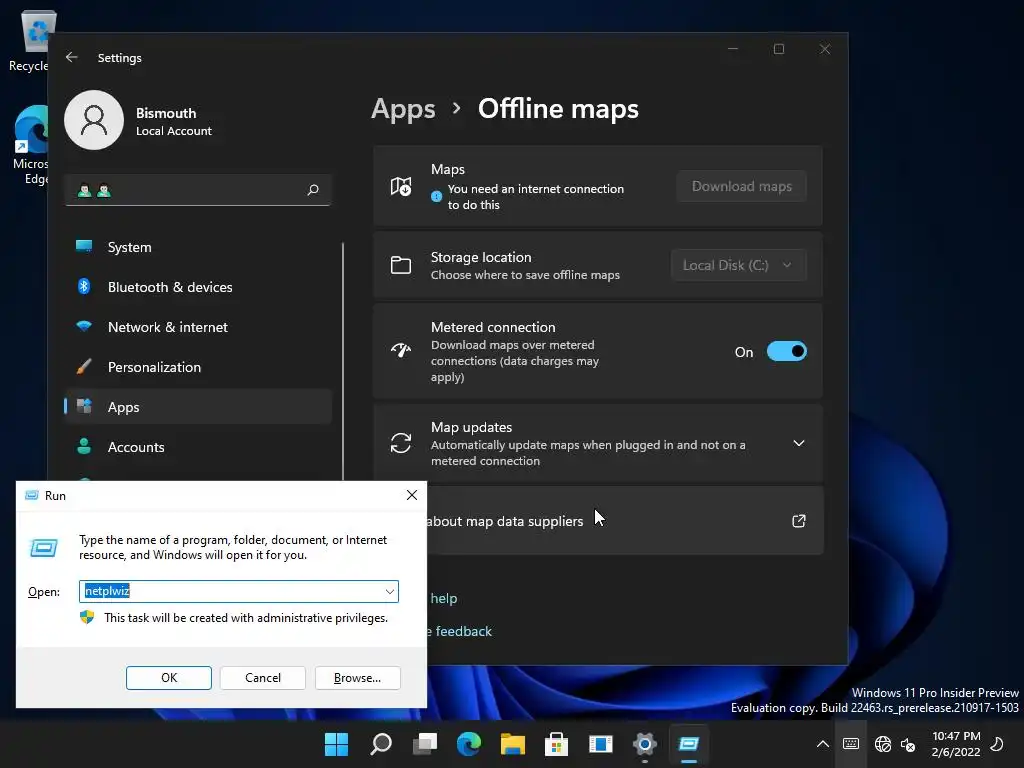Viewport: 1024px width, 768px height.
Task: Open File Explorer from the taskbar
Action: [513, 744]
